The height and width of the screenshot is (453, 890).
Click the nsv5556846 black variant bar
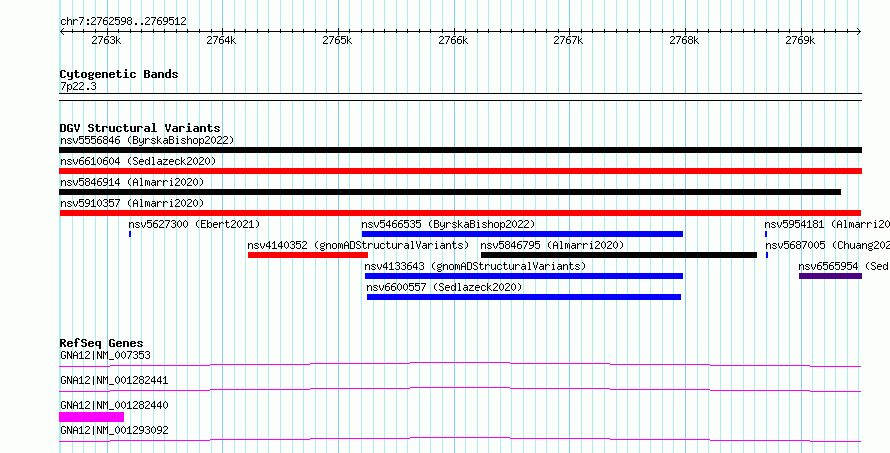click(460, 150)
